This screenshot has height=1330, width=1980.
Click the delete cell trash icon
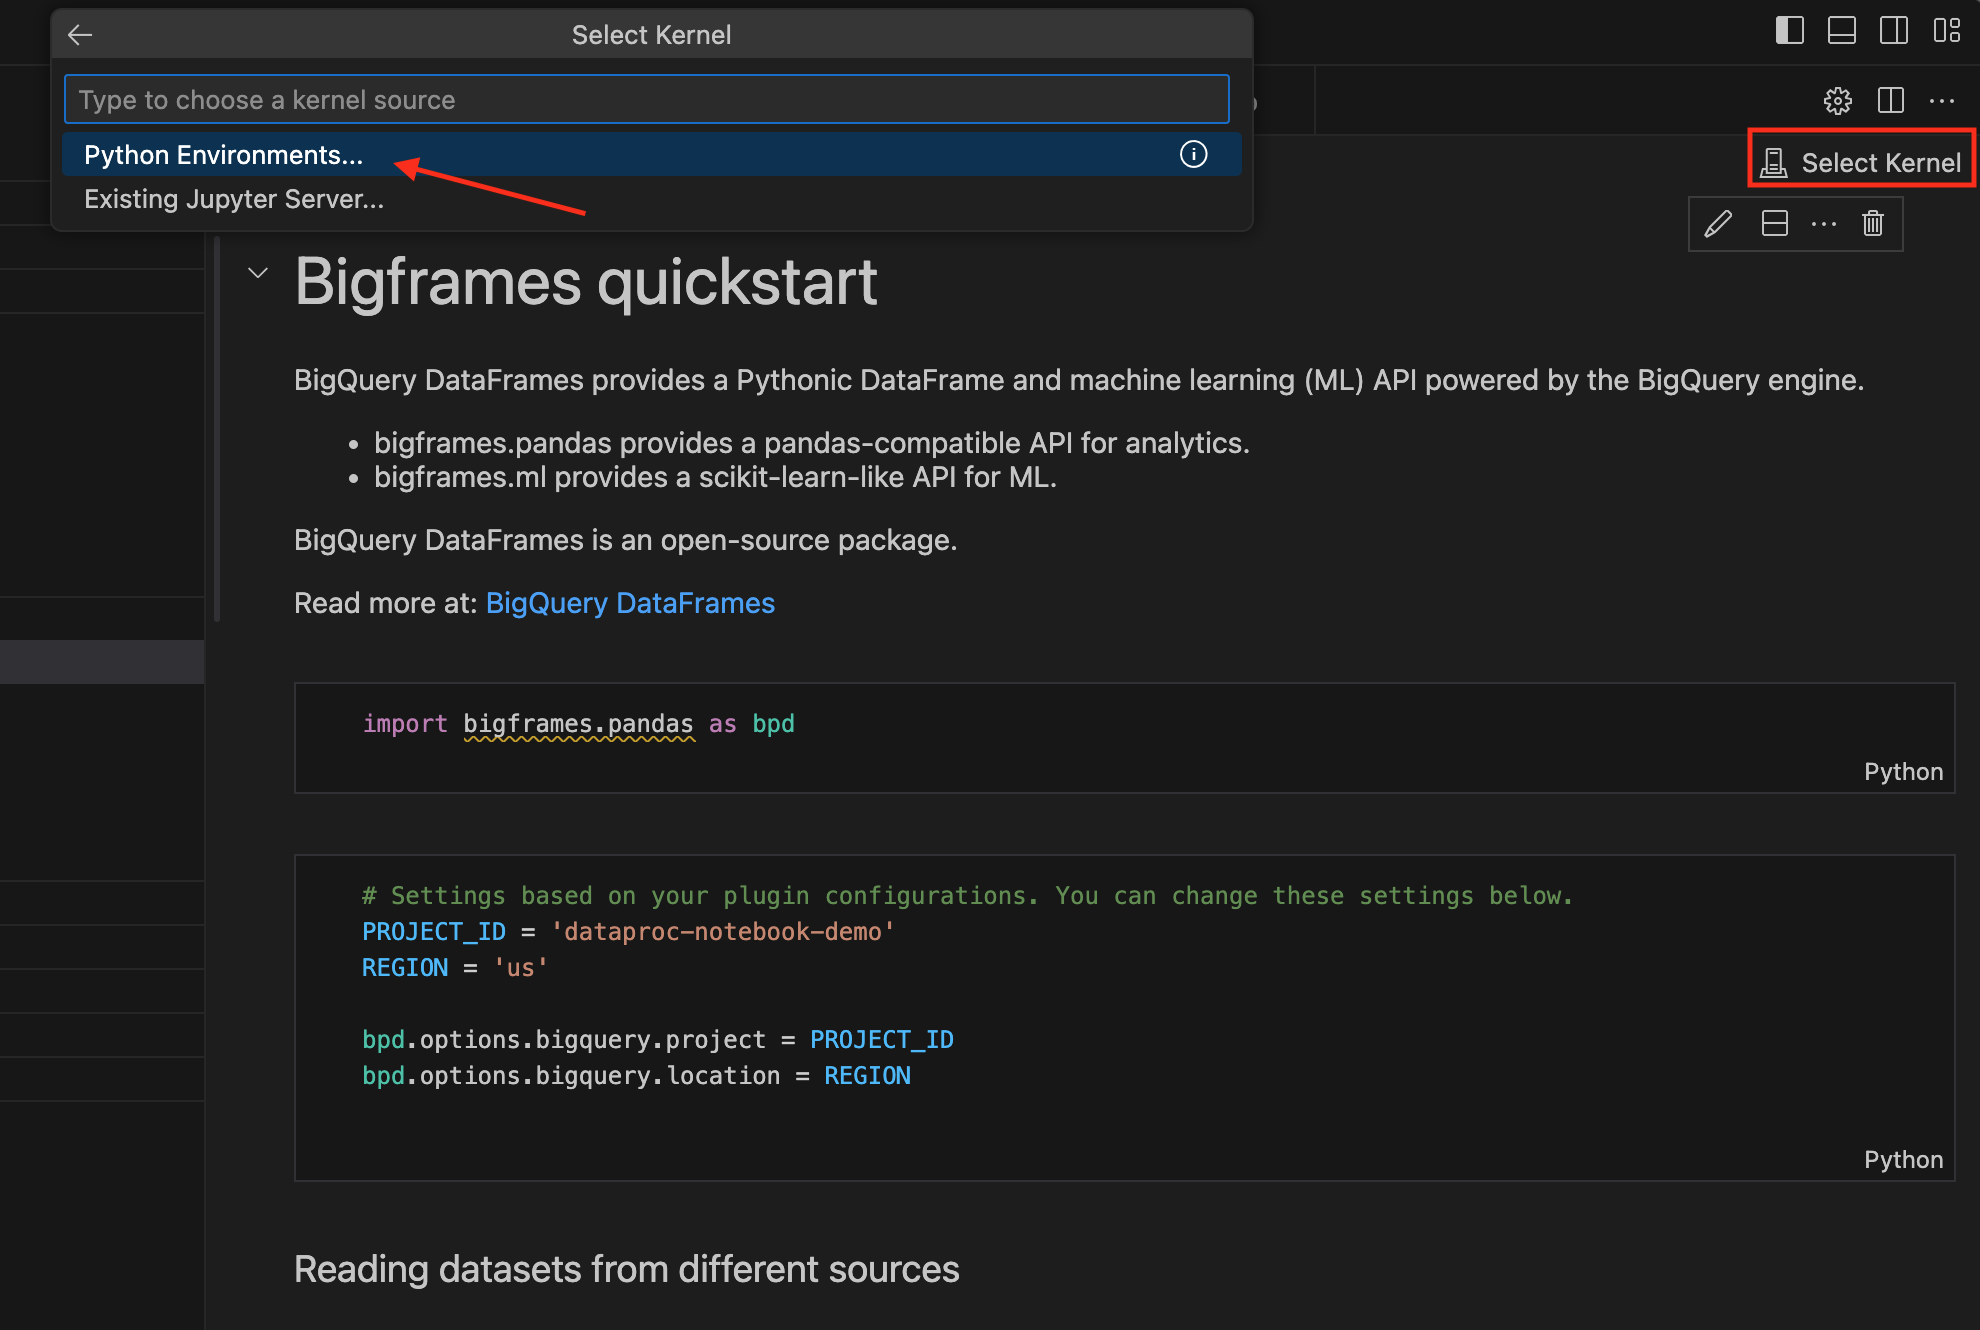(x=1873, y=223)
